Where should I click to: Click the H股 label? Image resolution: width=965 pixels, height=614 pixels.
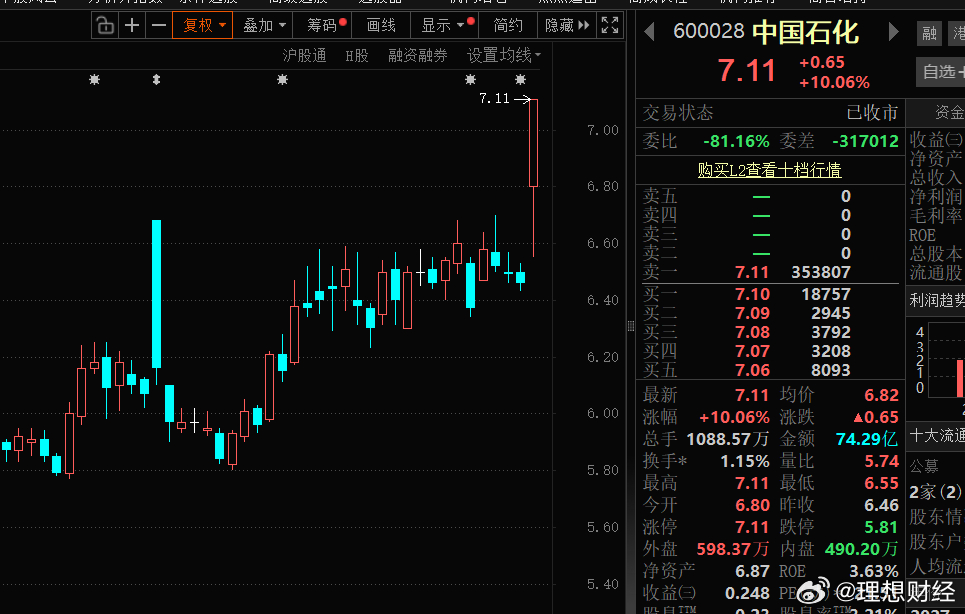(356, 56)
